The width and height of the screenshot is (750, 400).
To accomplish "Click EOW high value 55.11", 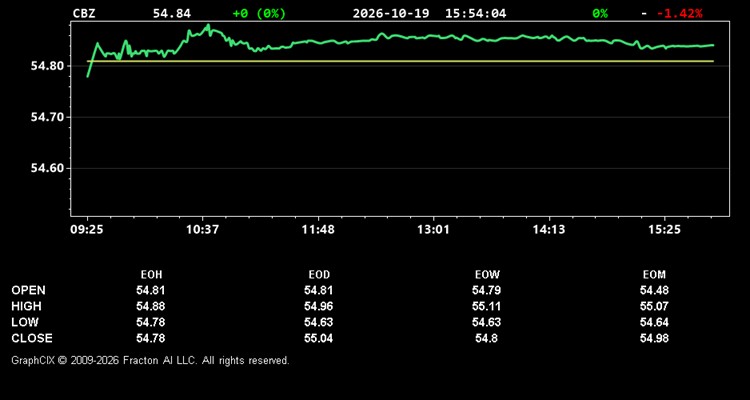I will 486,306.
